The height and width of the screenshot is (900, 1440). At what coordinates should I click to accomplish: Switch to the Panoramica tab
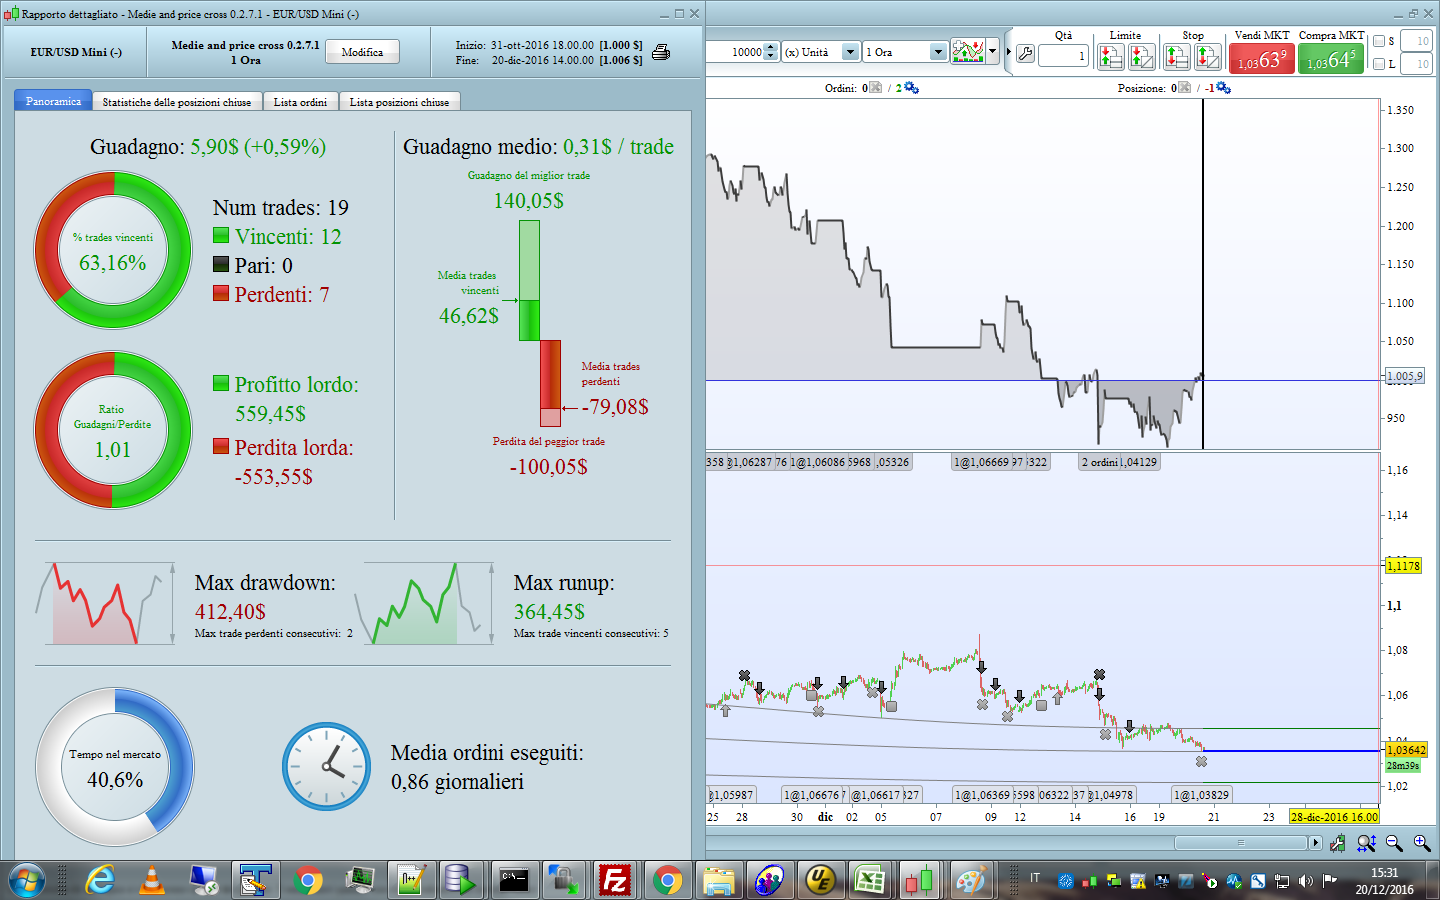[53, 101]
